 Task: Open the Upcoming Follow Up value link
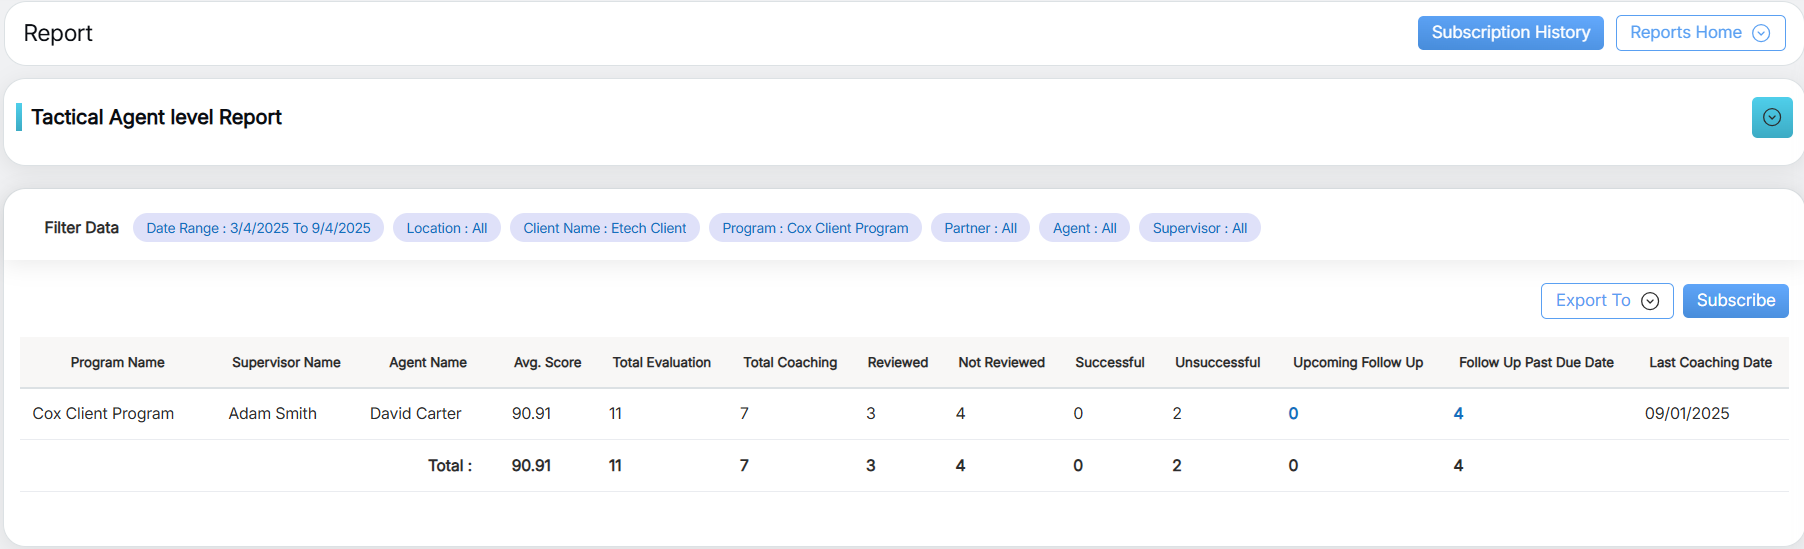point(1293,414)
